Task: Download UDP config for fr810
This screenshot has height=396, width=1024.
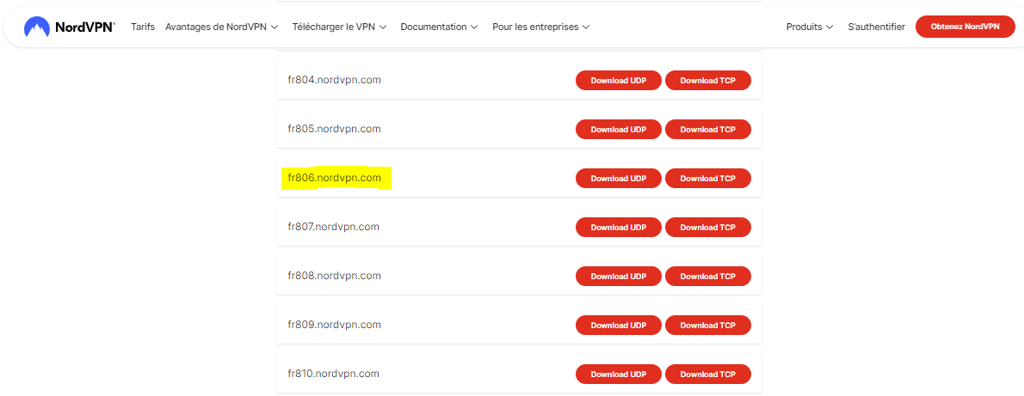Action: tap(618, 374)
